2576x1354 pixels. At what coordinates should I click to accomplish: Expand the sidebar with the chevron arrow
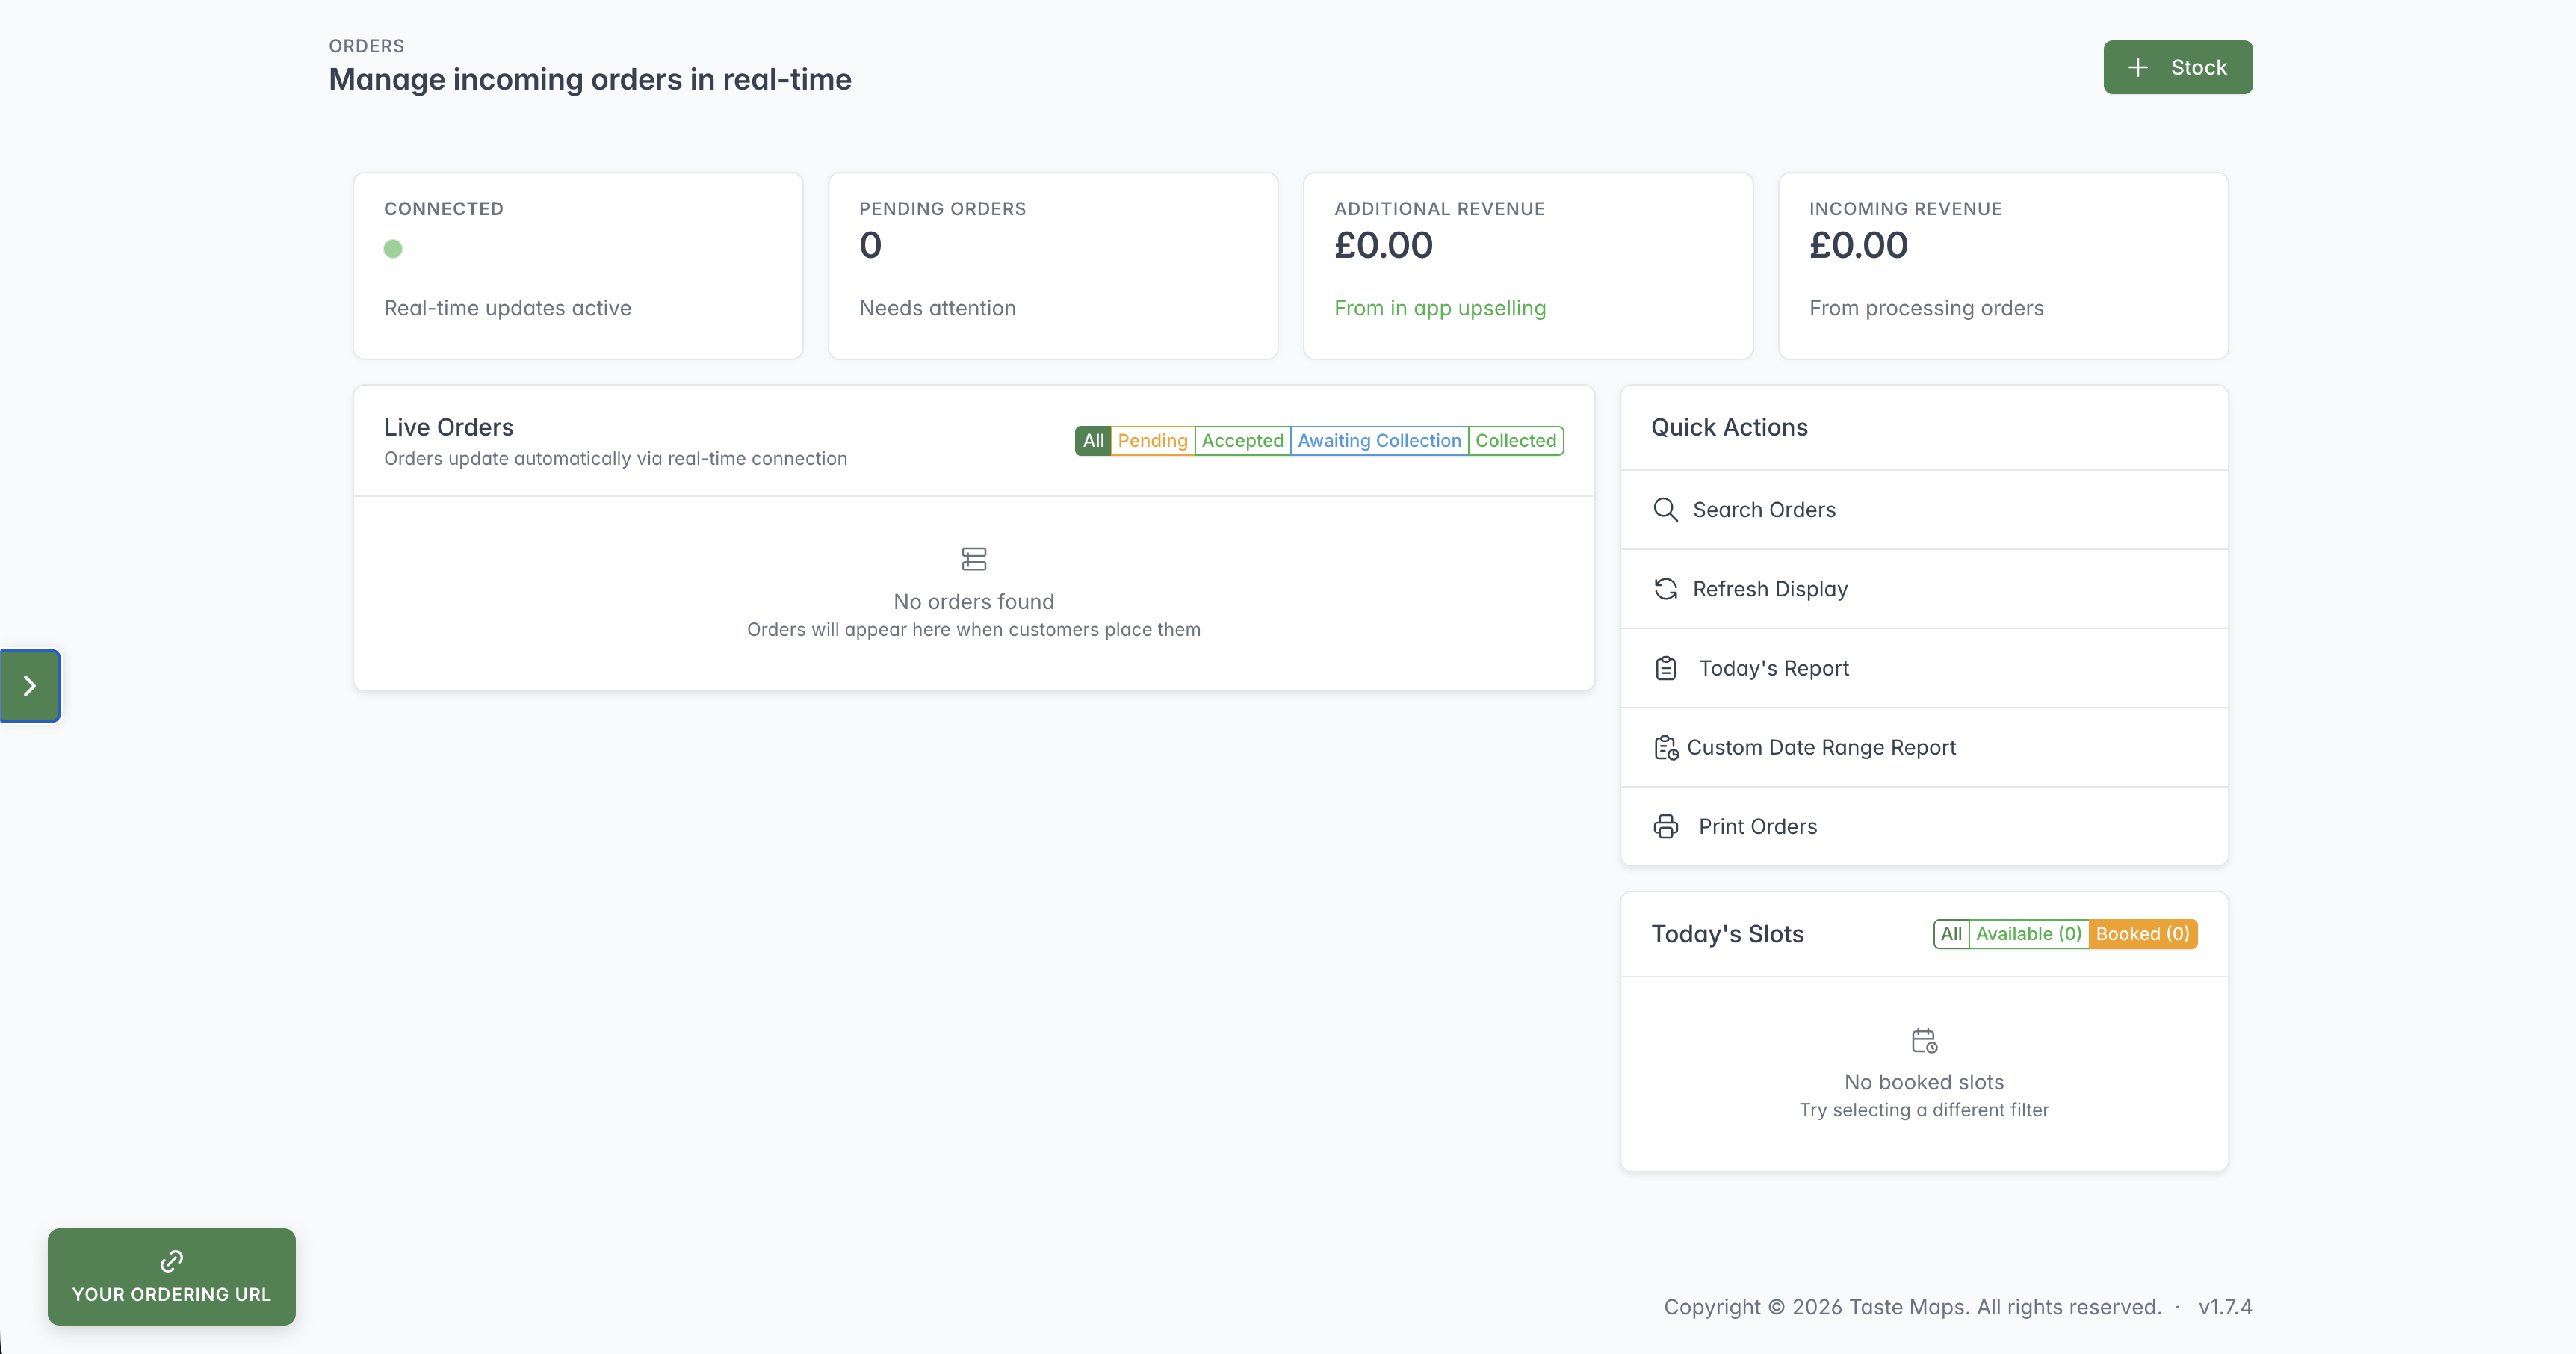(x=30, y=686)
